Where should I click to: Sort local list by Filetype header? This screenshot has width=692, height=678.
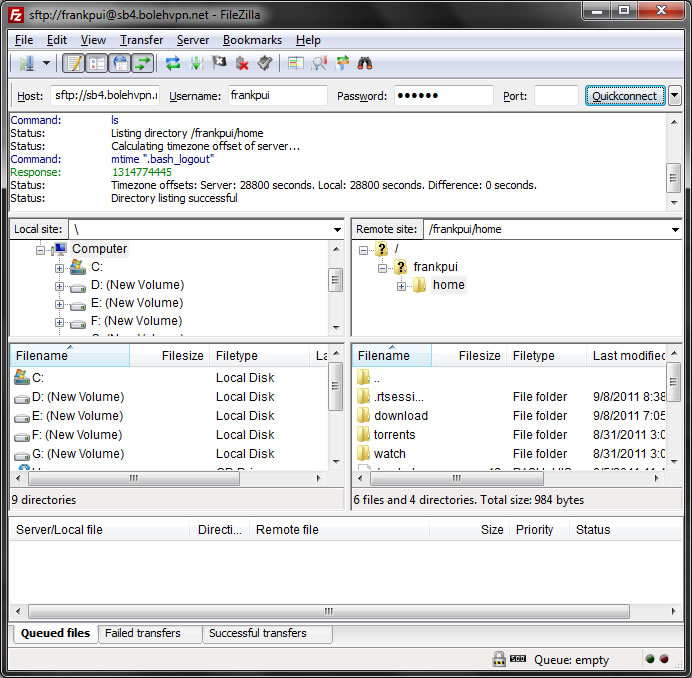pyautogui.click(x=259, y=356)
